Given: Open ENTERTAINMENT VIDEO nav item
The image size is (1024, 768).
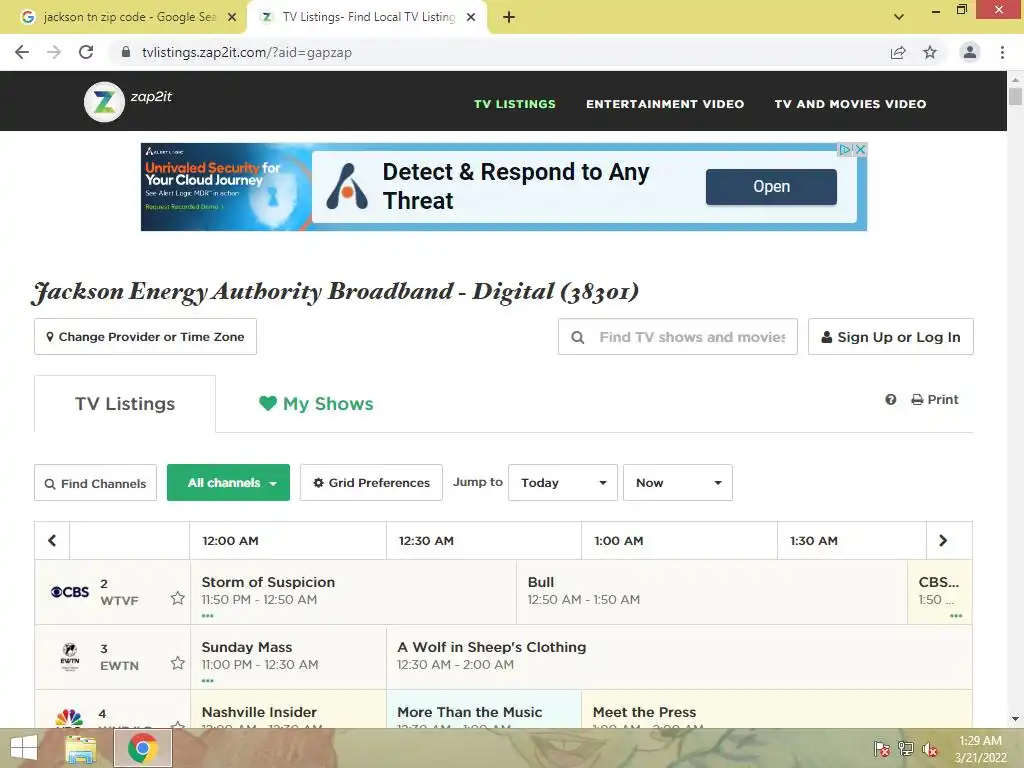Looking at the screenshot, I should click(x=665, y=104).
